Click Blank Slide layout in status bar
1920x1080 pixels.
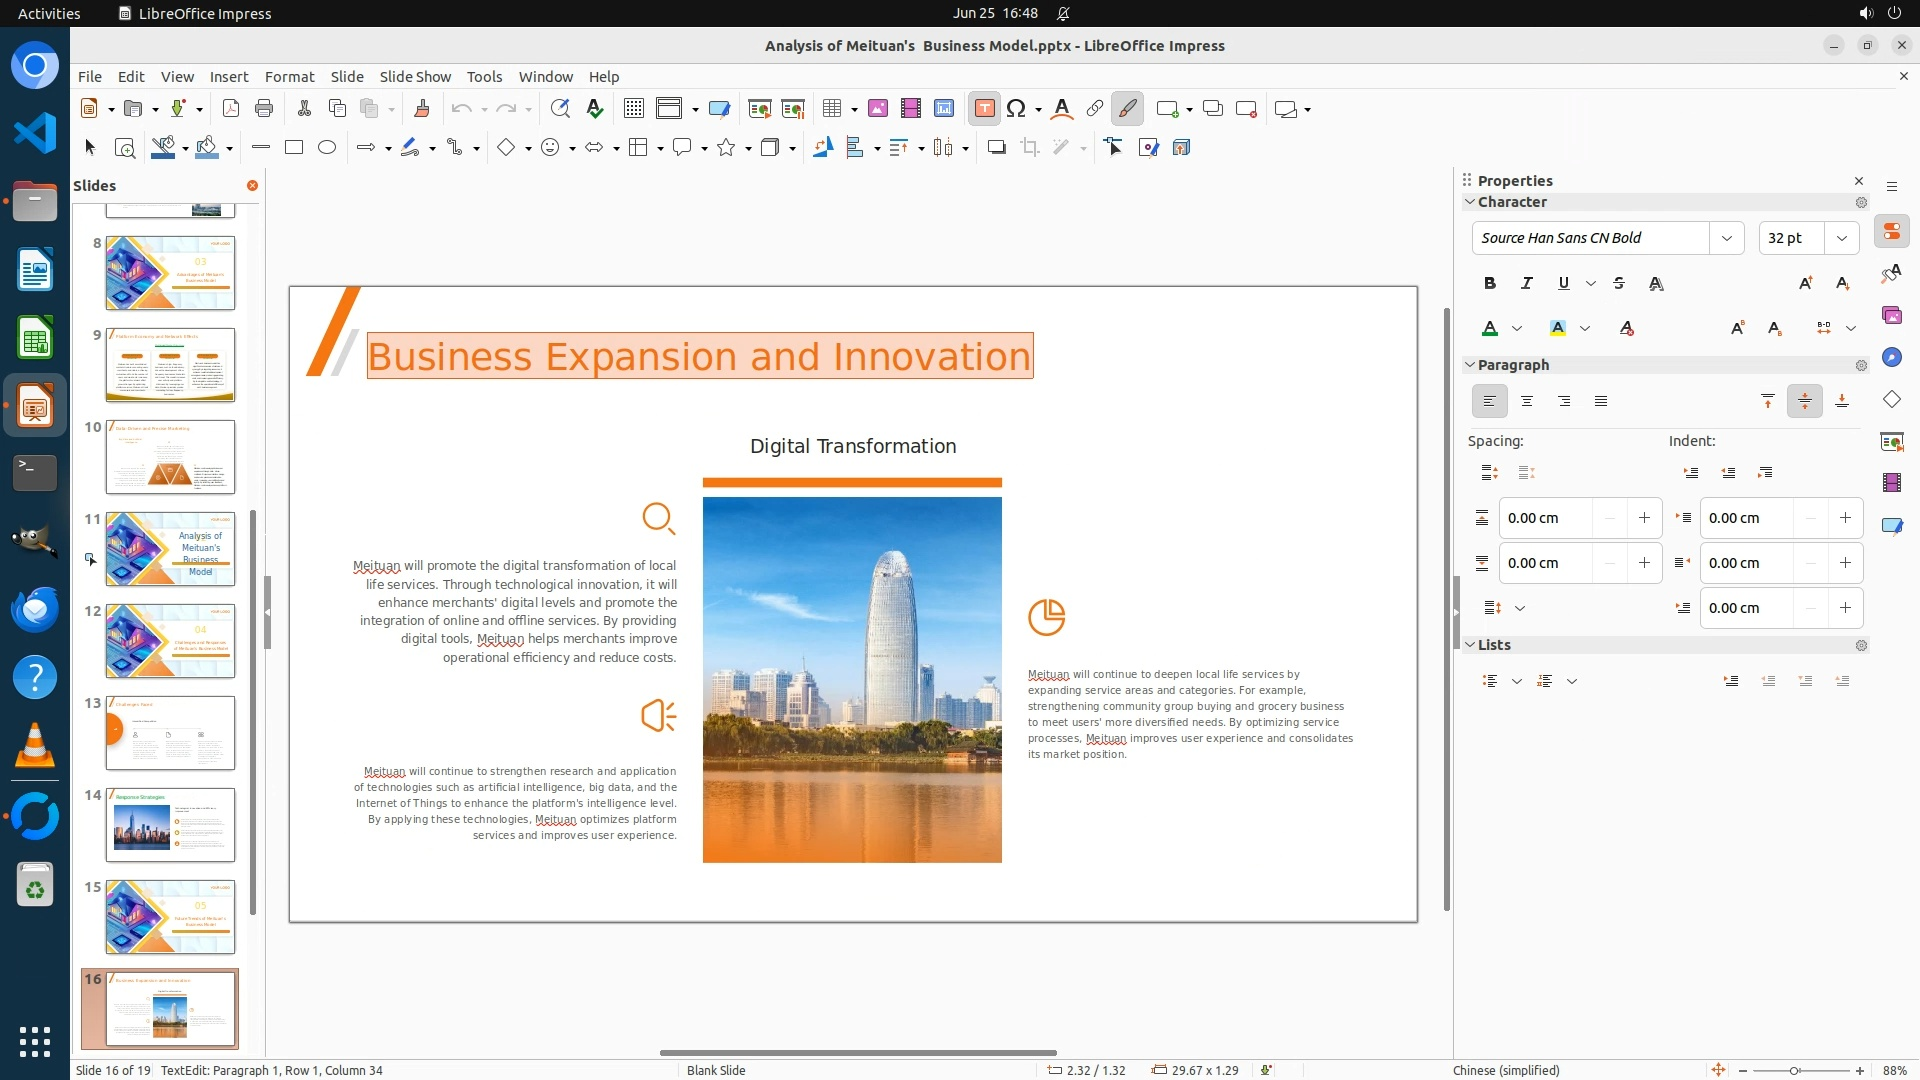[x=716, y=1070]
